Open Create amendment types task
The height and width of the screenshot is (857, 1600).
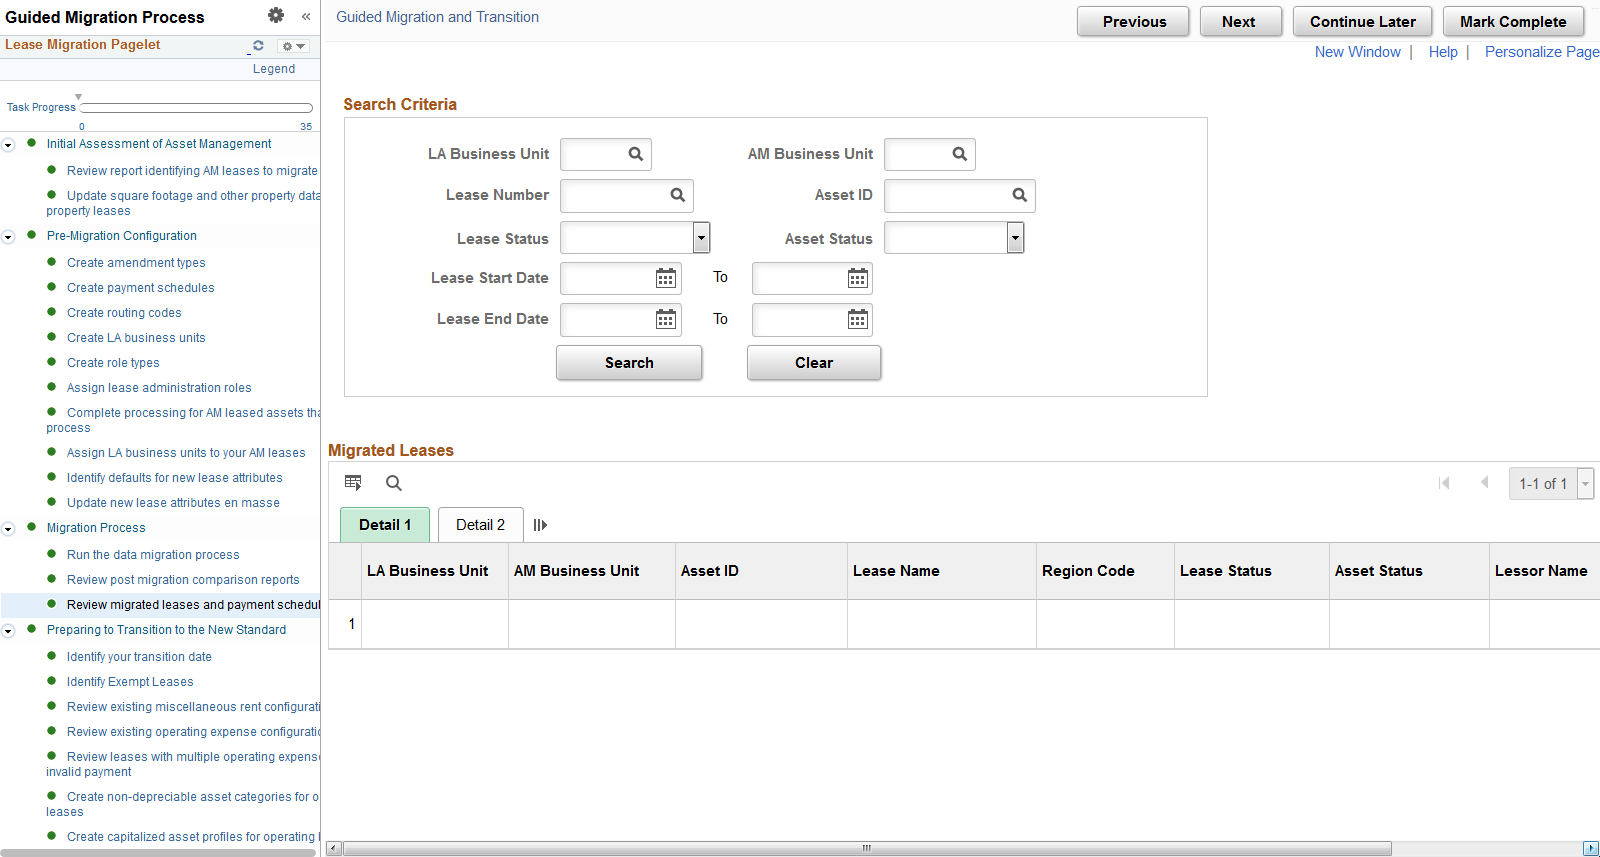click(136, 263)
